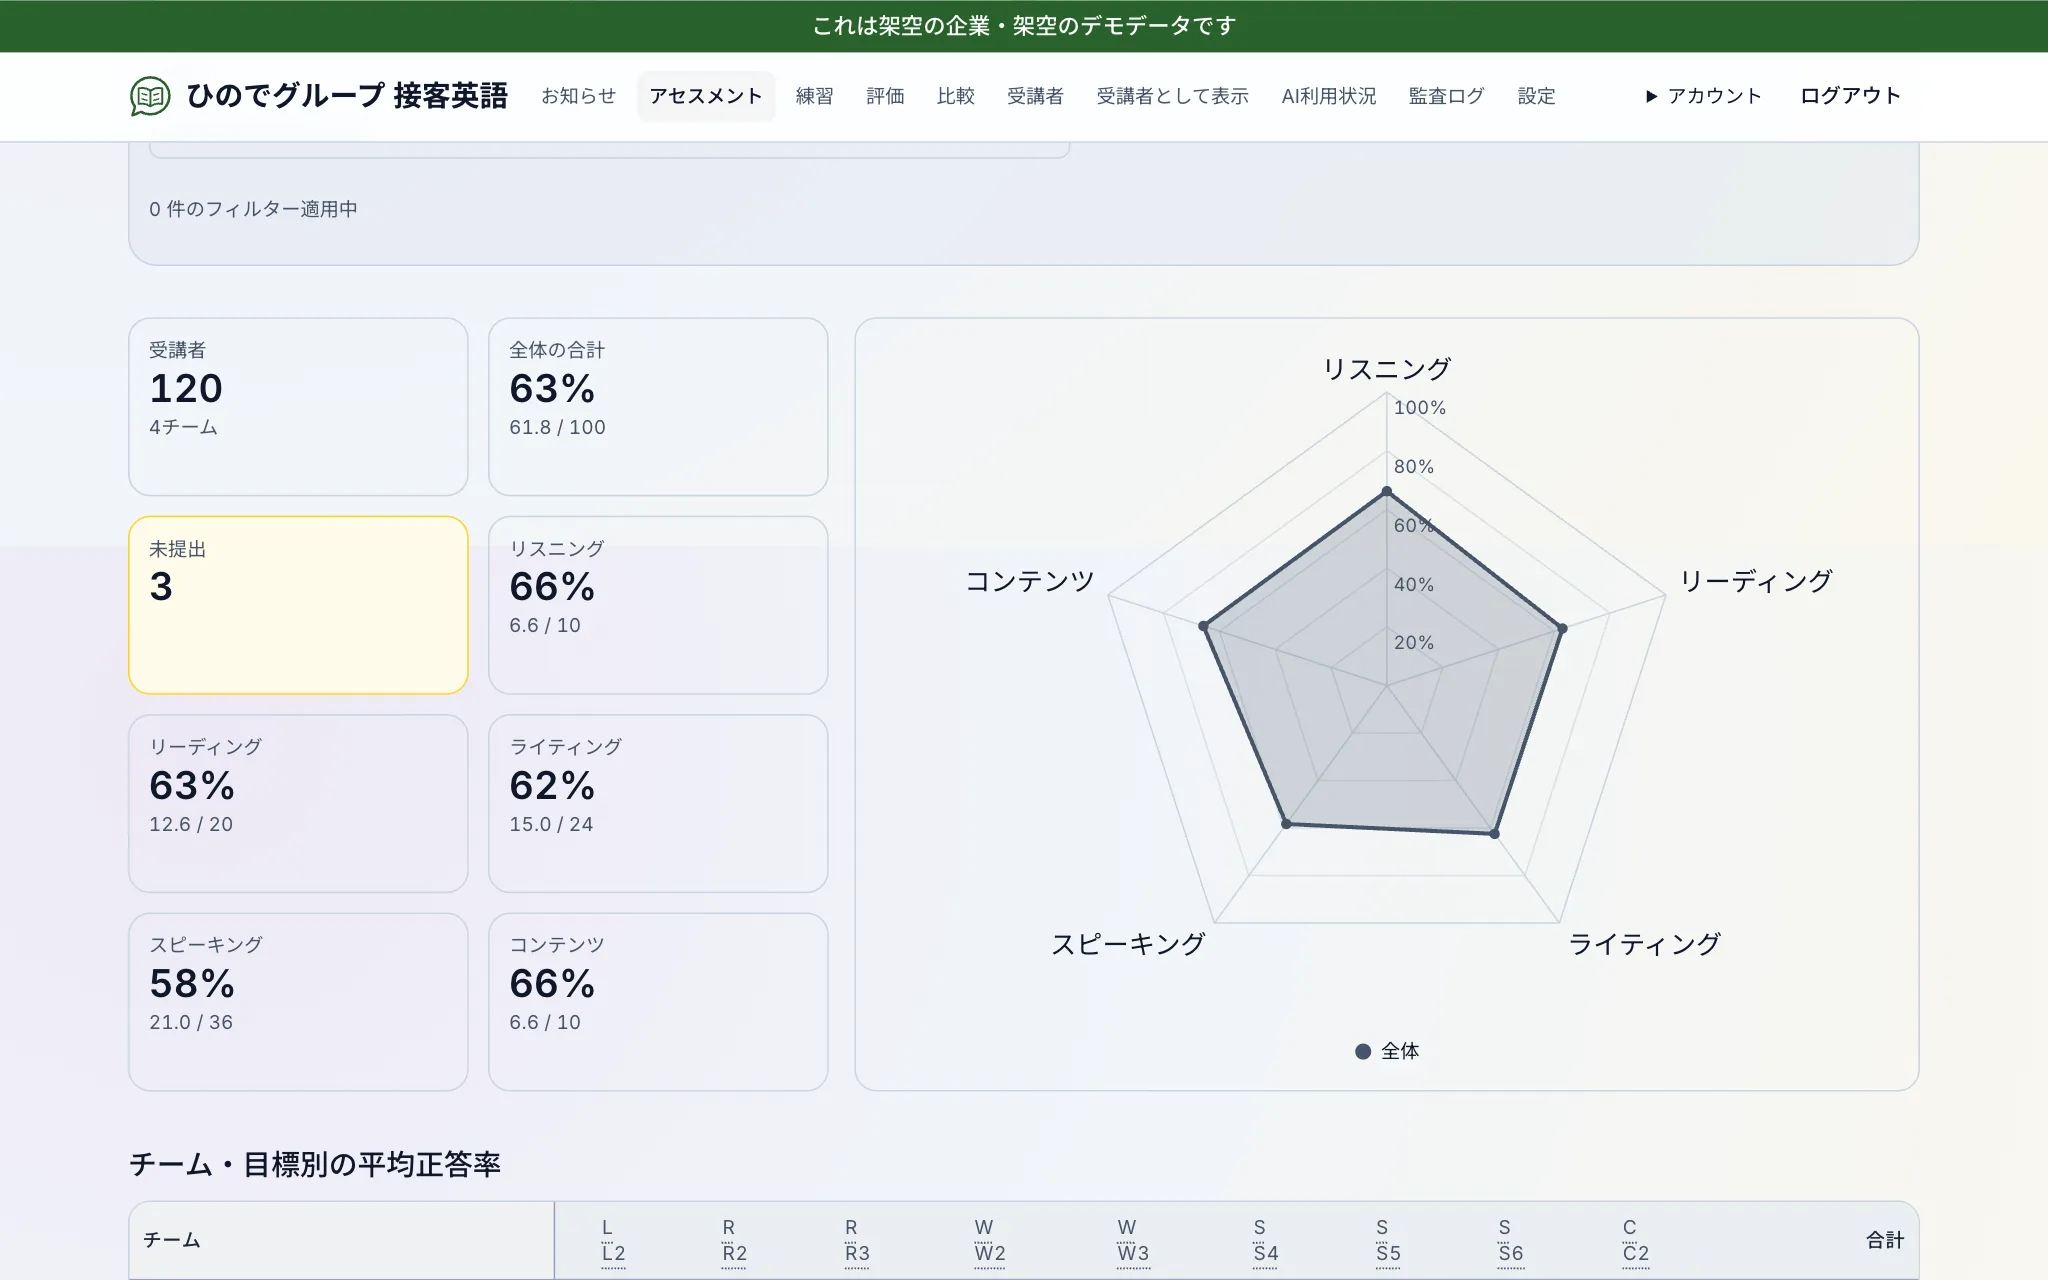2048x1280 pixels.
Task: Click the 合計 column header
Action: click(x=1884, y=1240)
